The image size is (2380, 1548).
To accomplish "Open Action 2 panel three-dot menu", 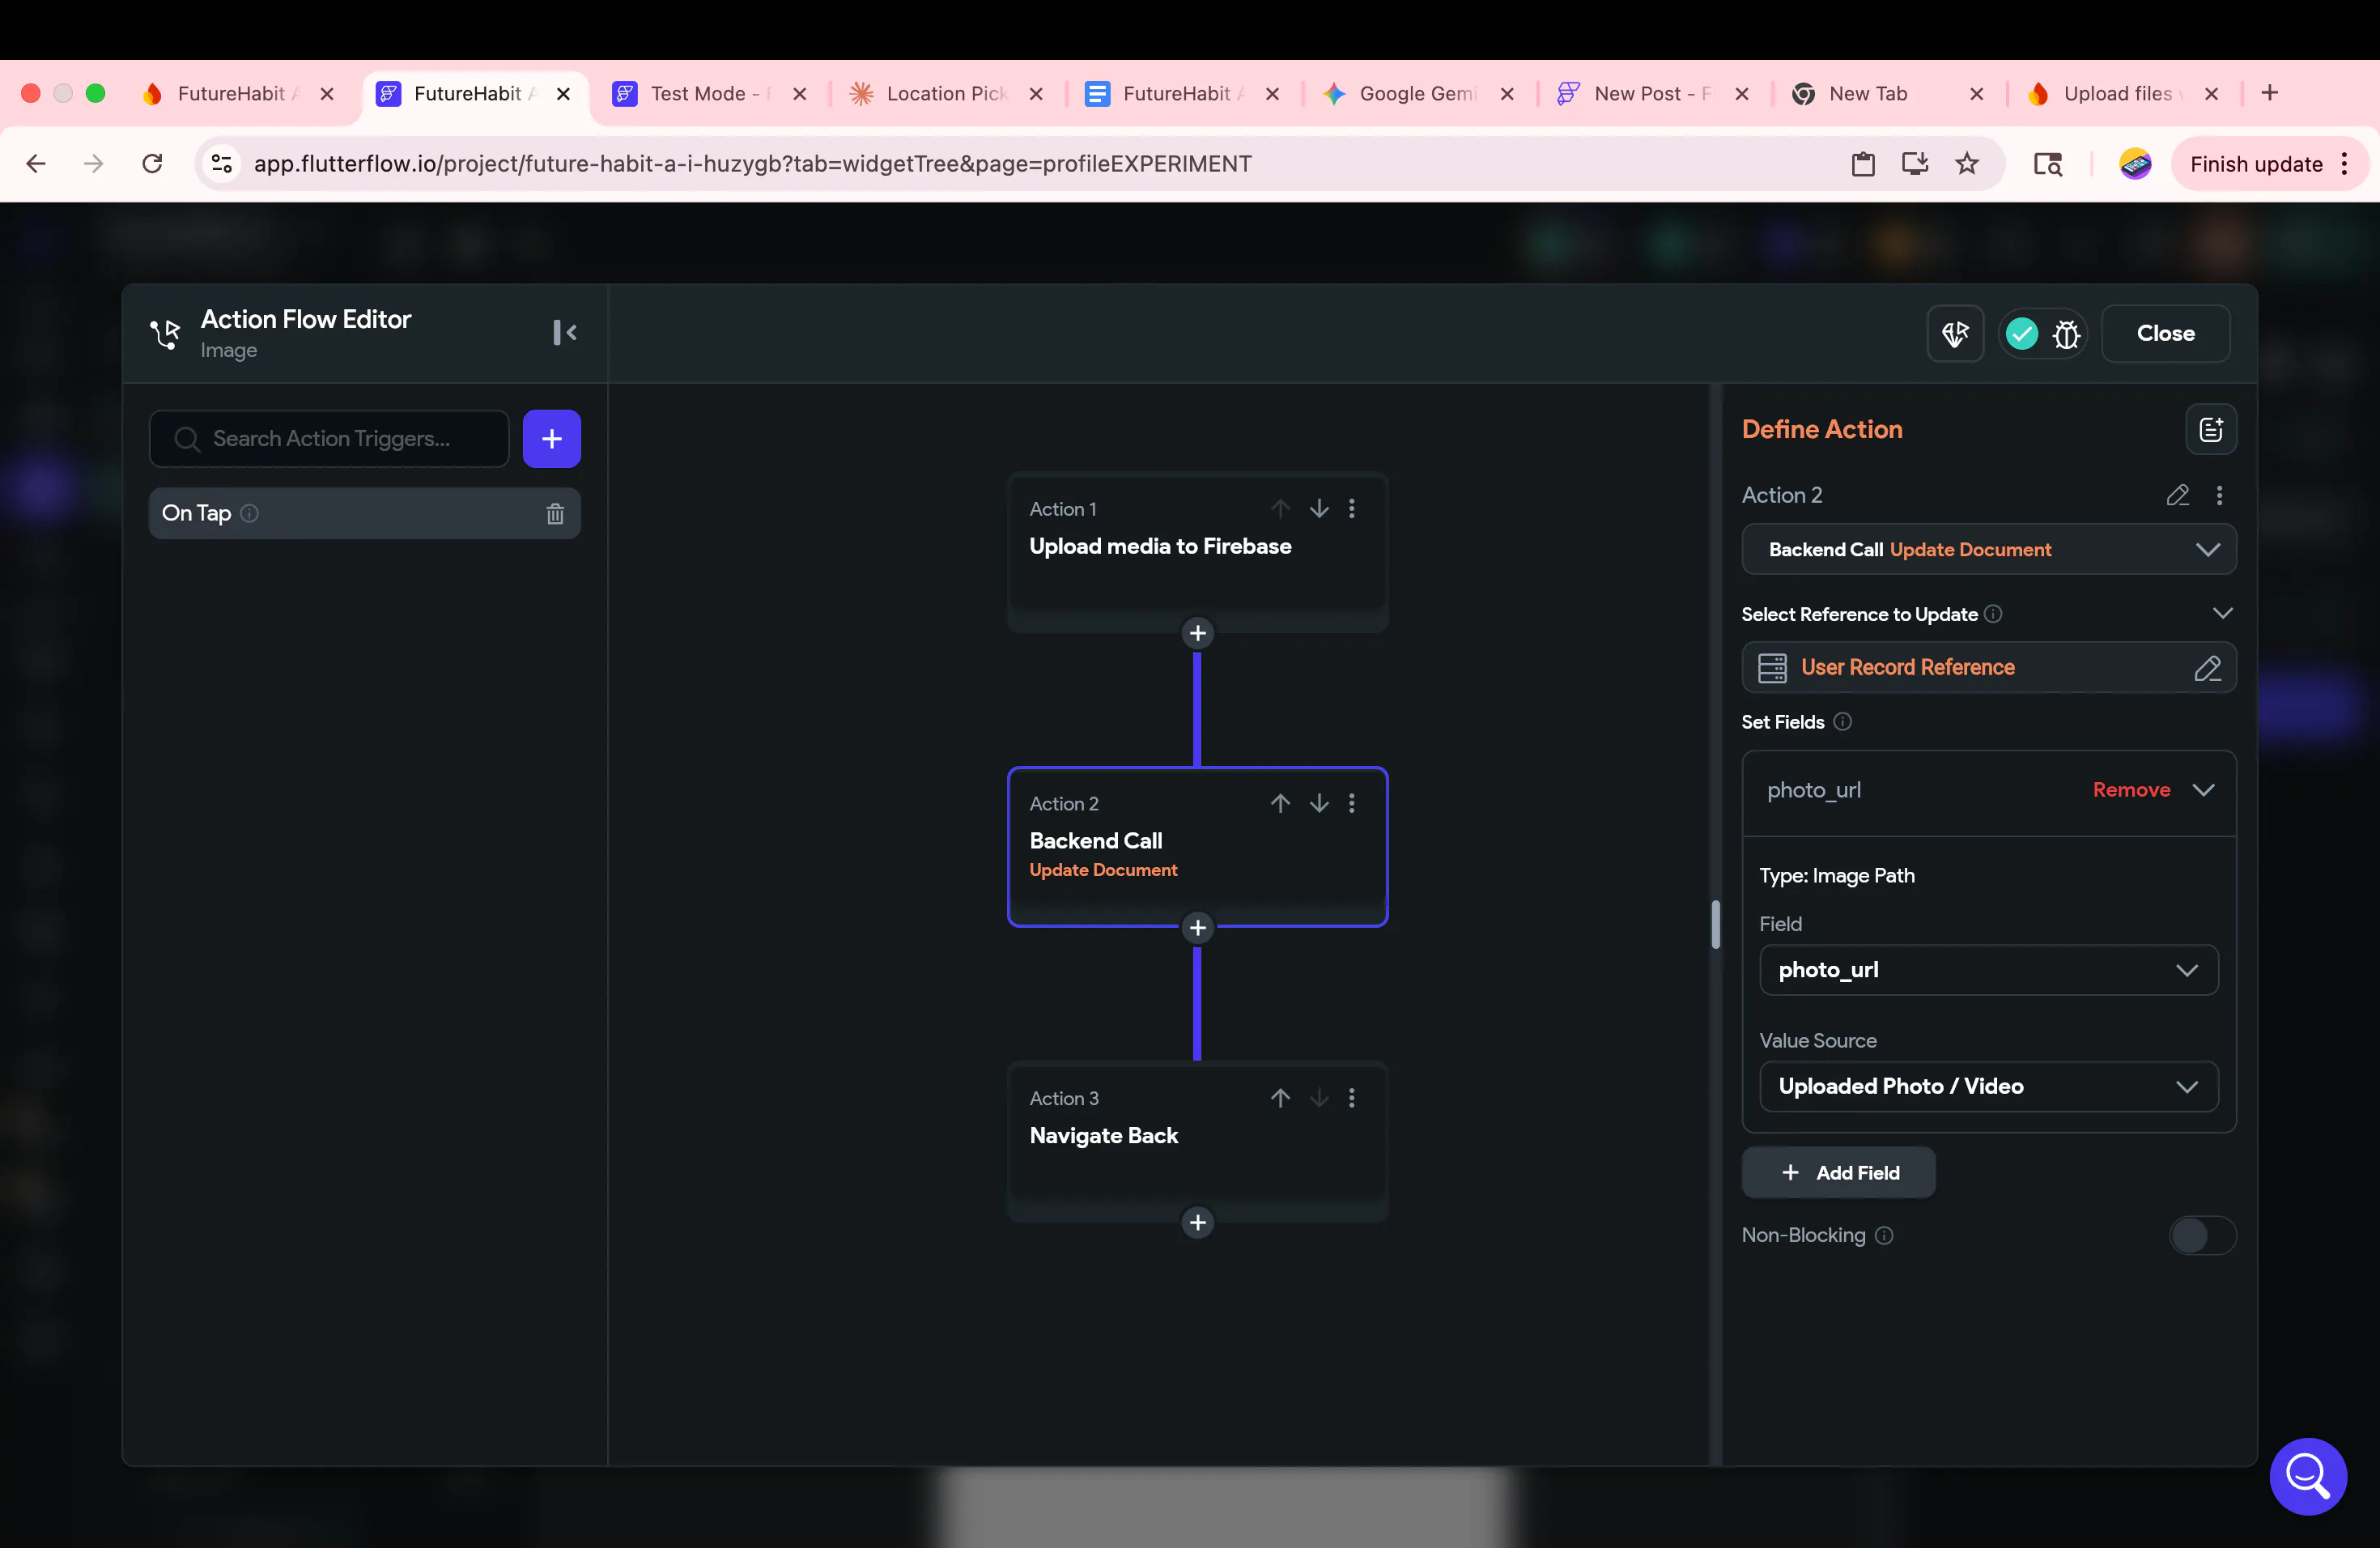I will click(x=2219, y=495).
